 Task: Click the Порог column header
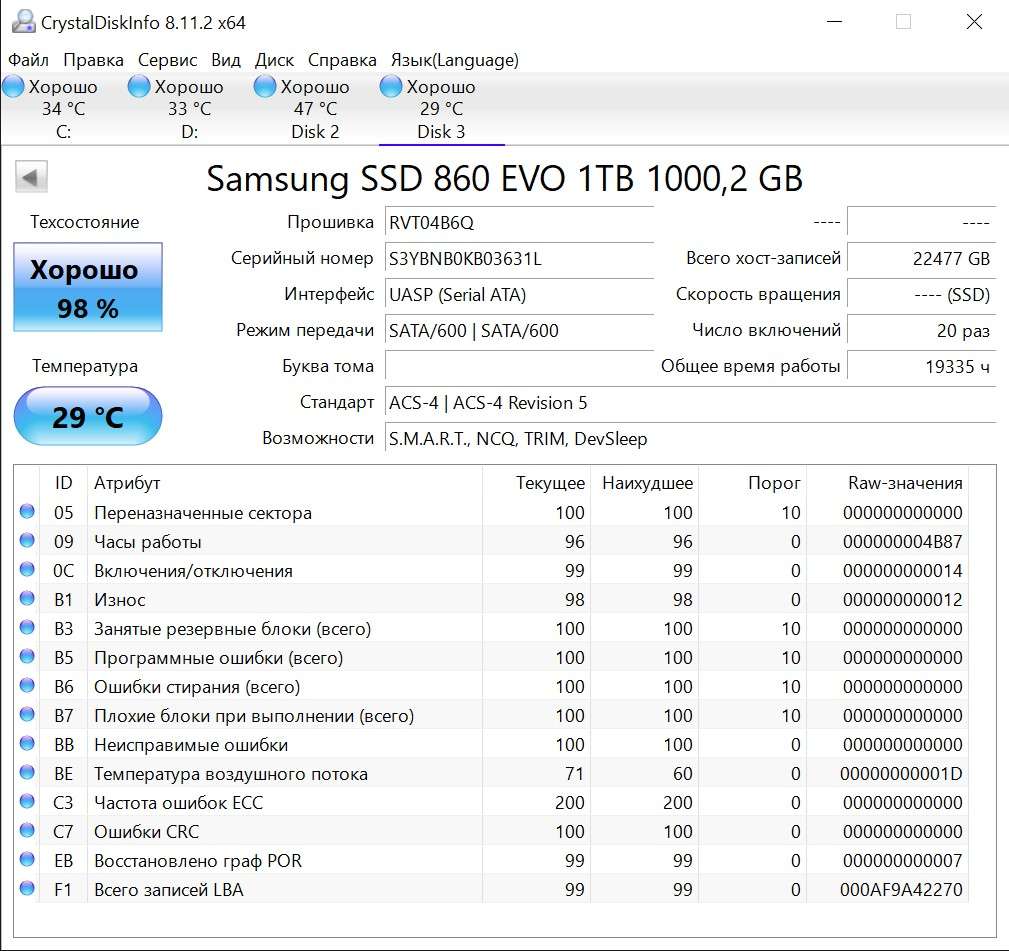click(752, 483)
